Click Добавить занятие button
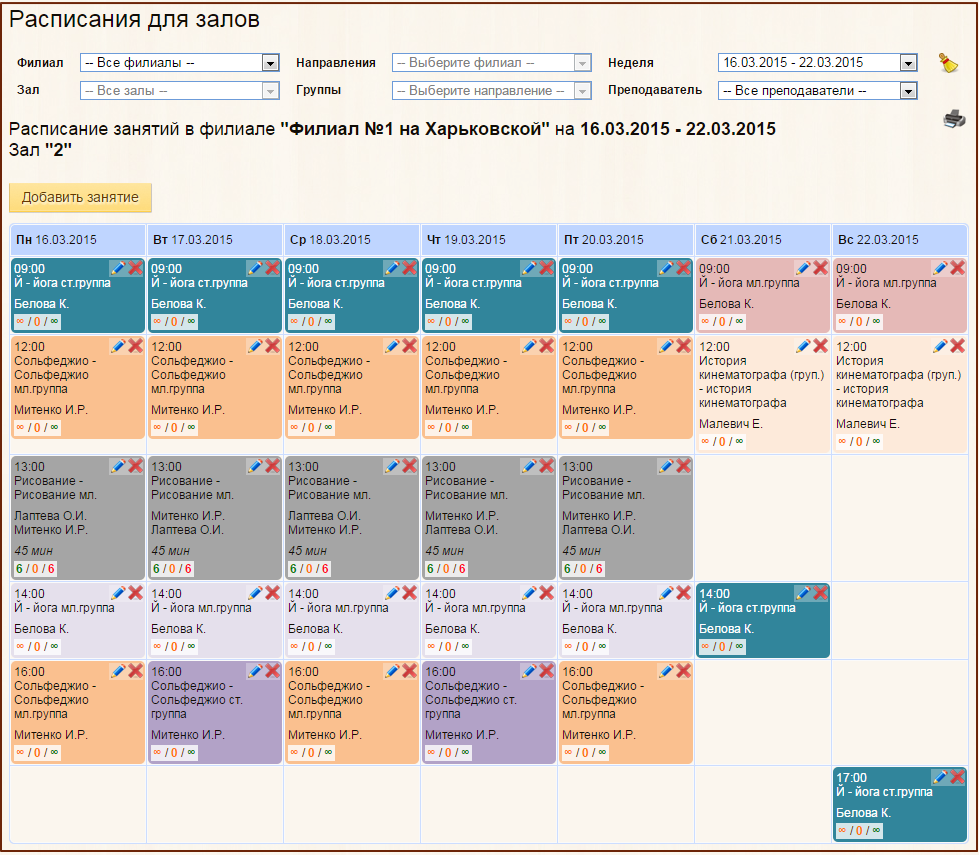Image resolution: width=979 pixels, height=855 pixels. point(80,197)
